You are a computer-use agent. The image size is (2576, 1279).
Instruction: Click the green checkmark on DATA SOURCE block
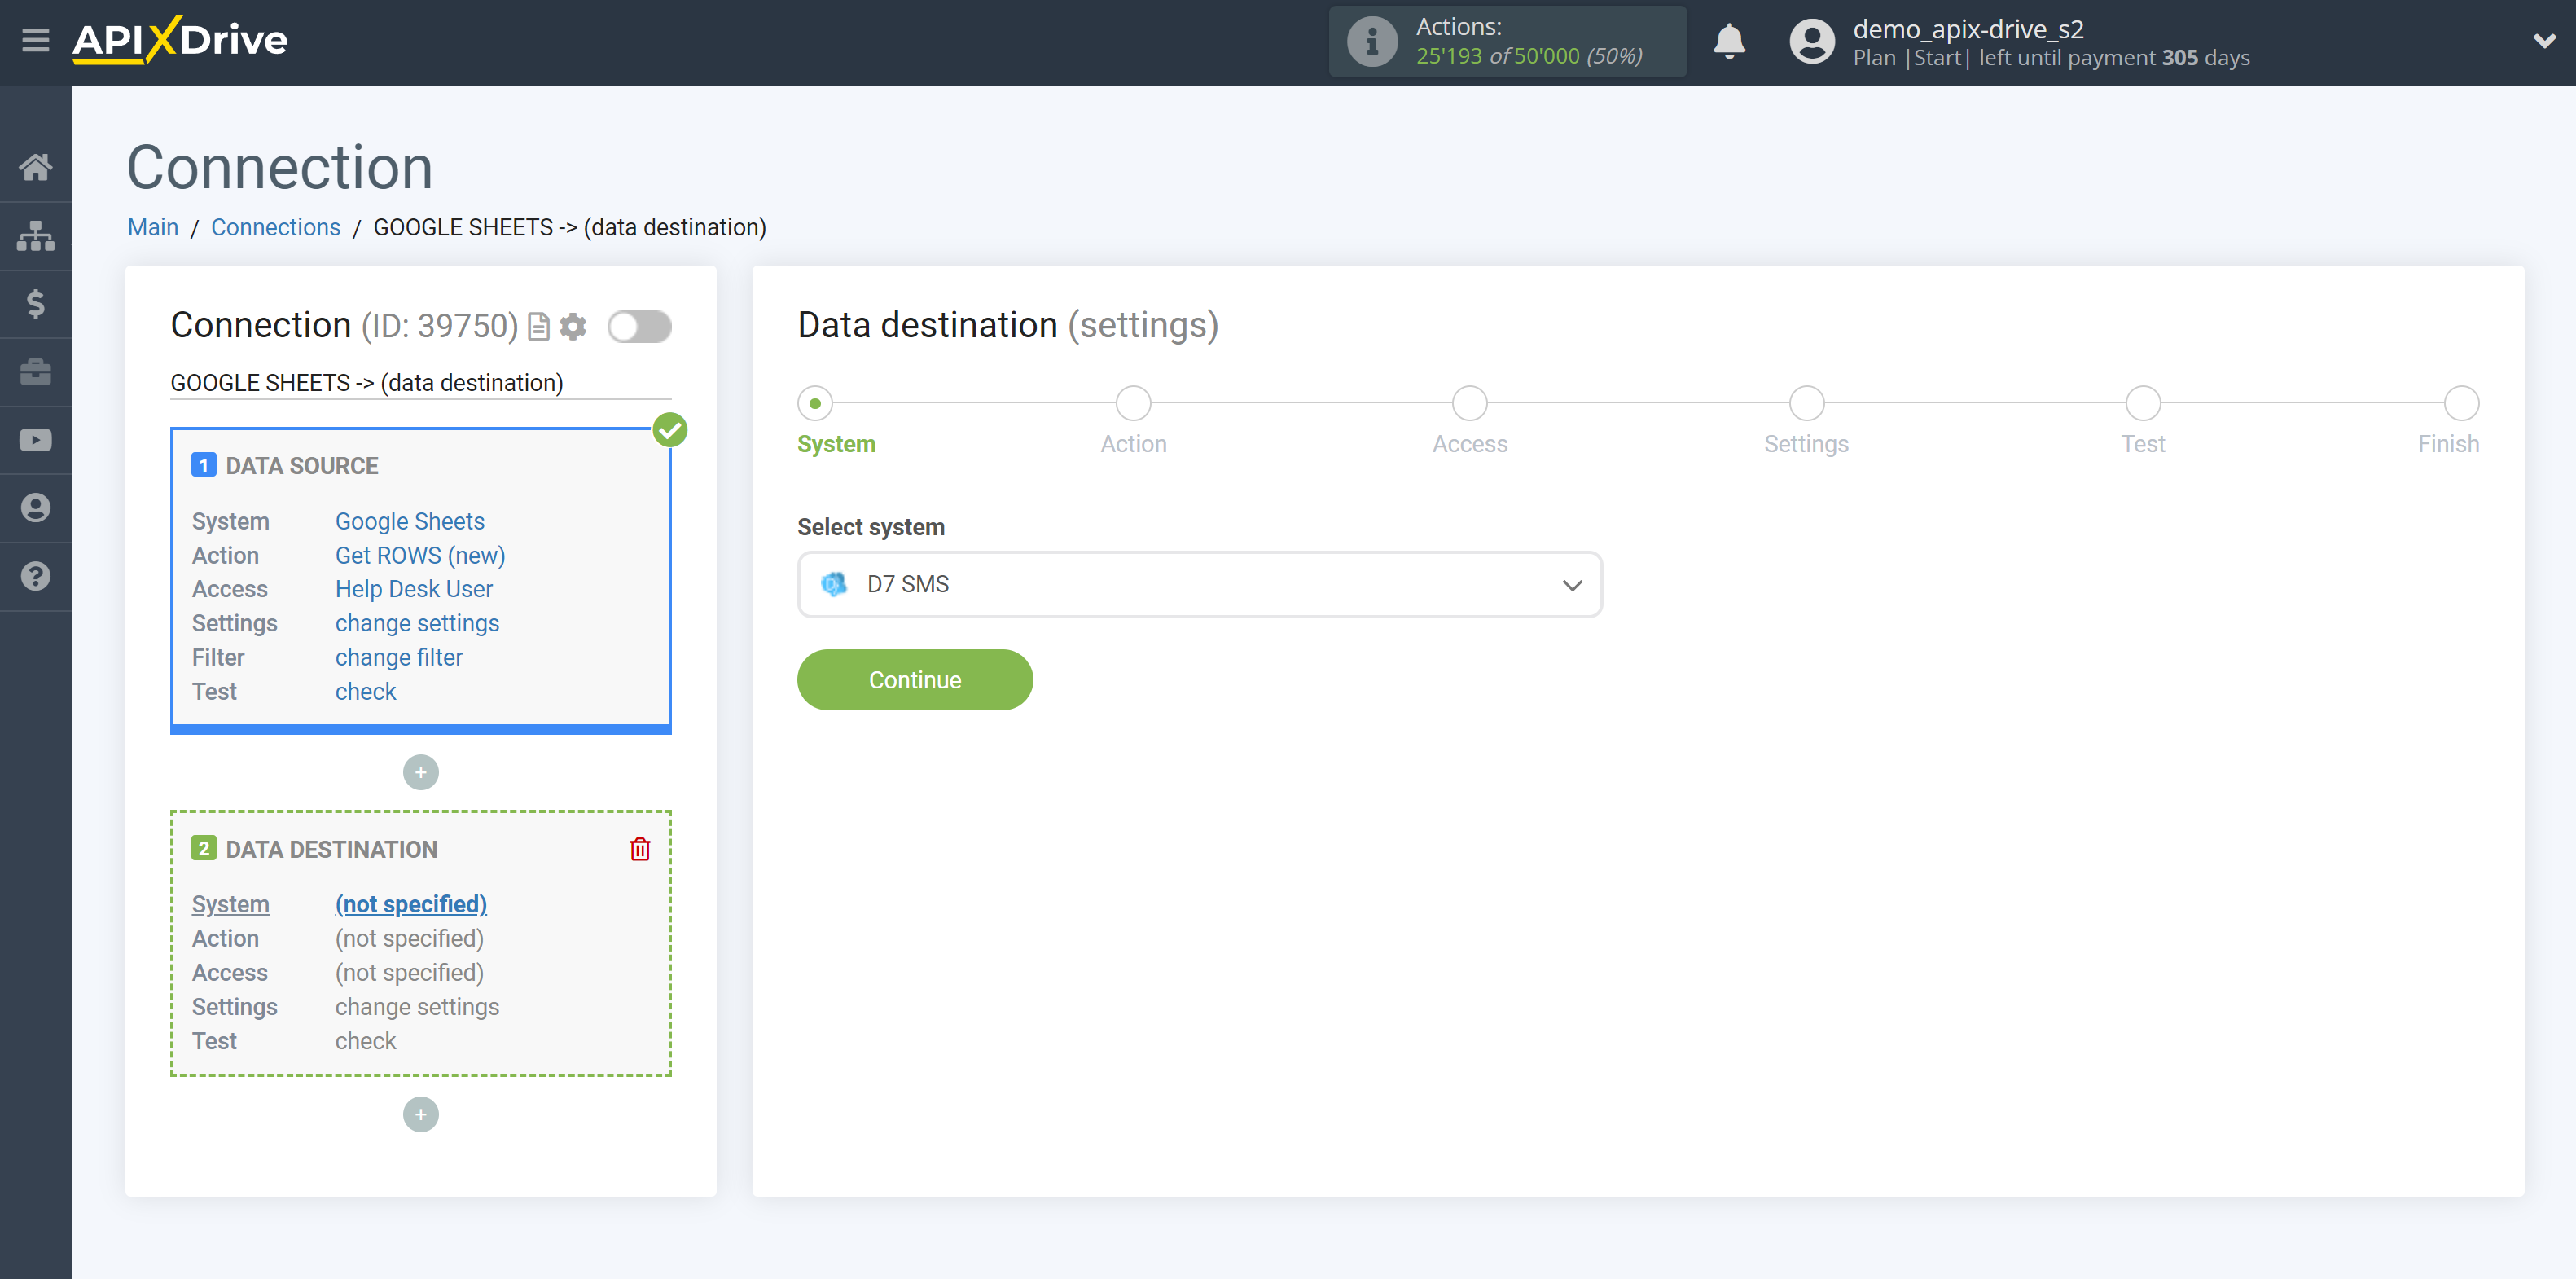tap(669, 431)
